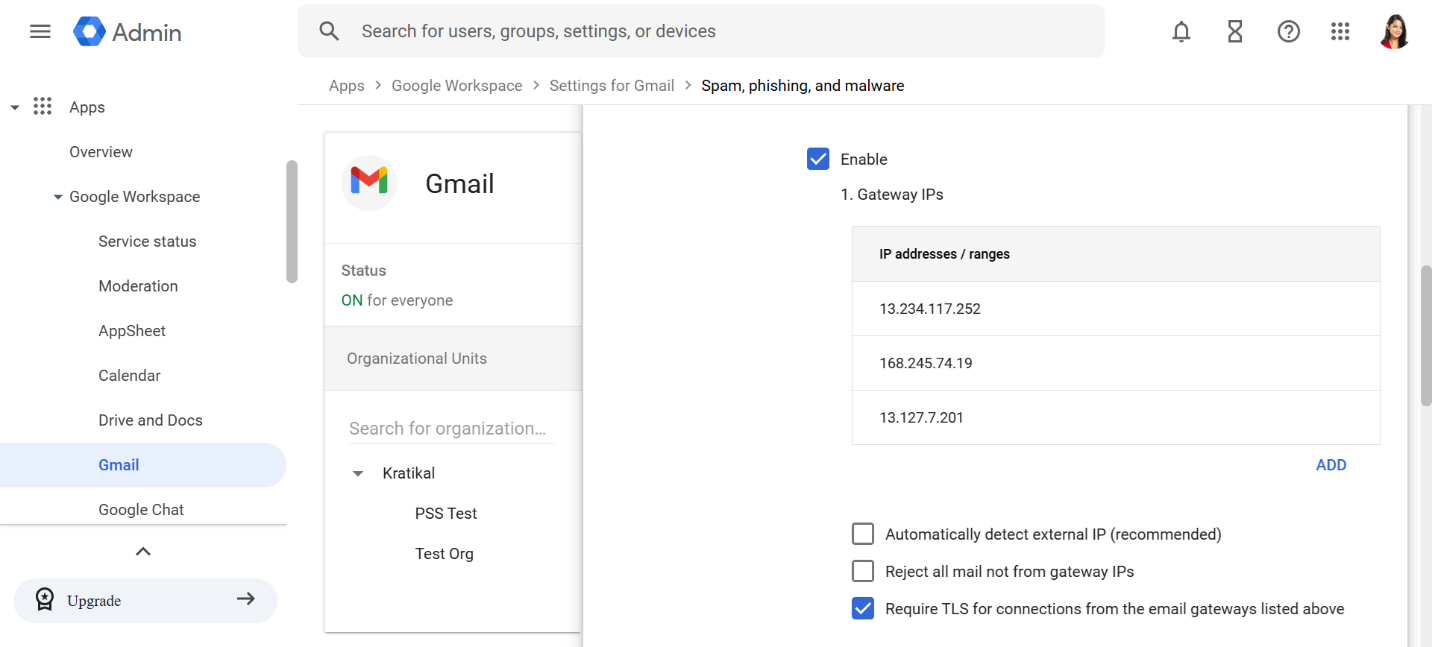
Task: Click the Gmail logo icon
Action: 369,183
